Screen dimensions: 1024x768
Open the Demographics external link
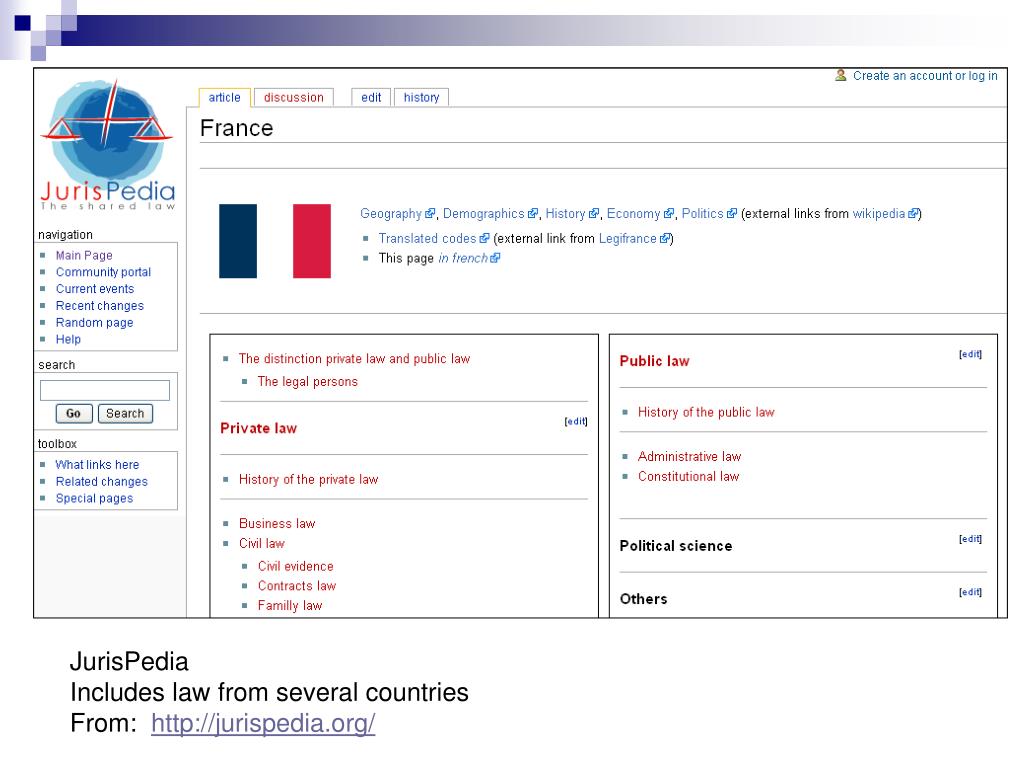tap(490, 214)
